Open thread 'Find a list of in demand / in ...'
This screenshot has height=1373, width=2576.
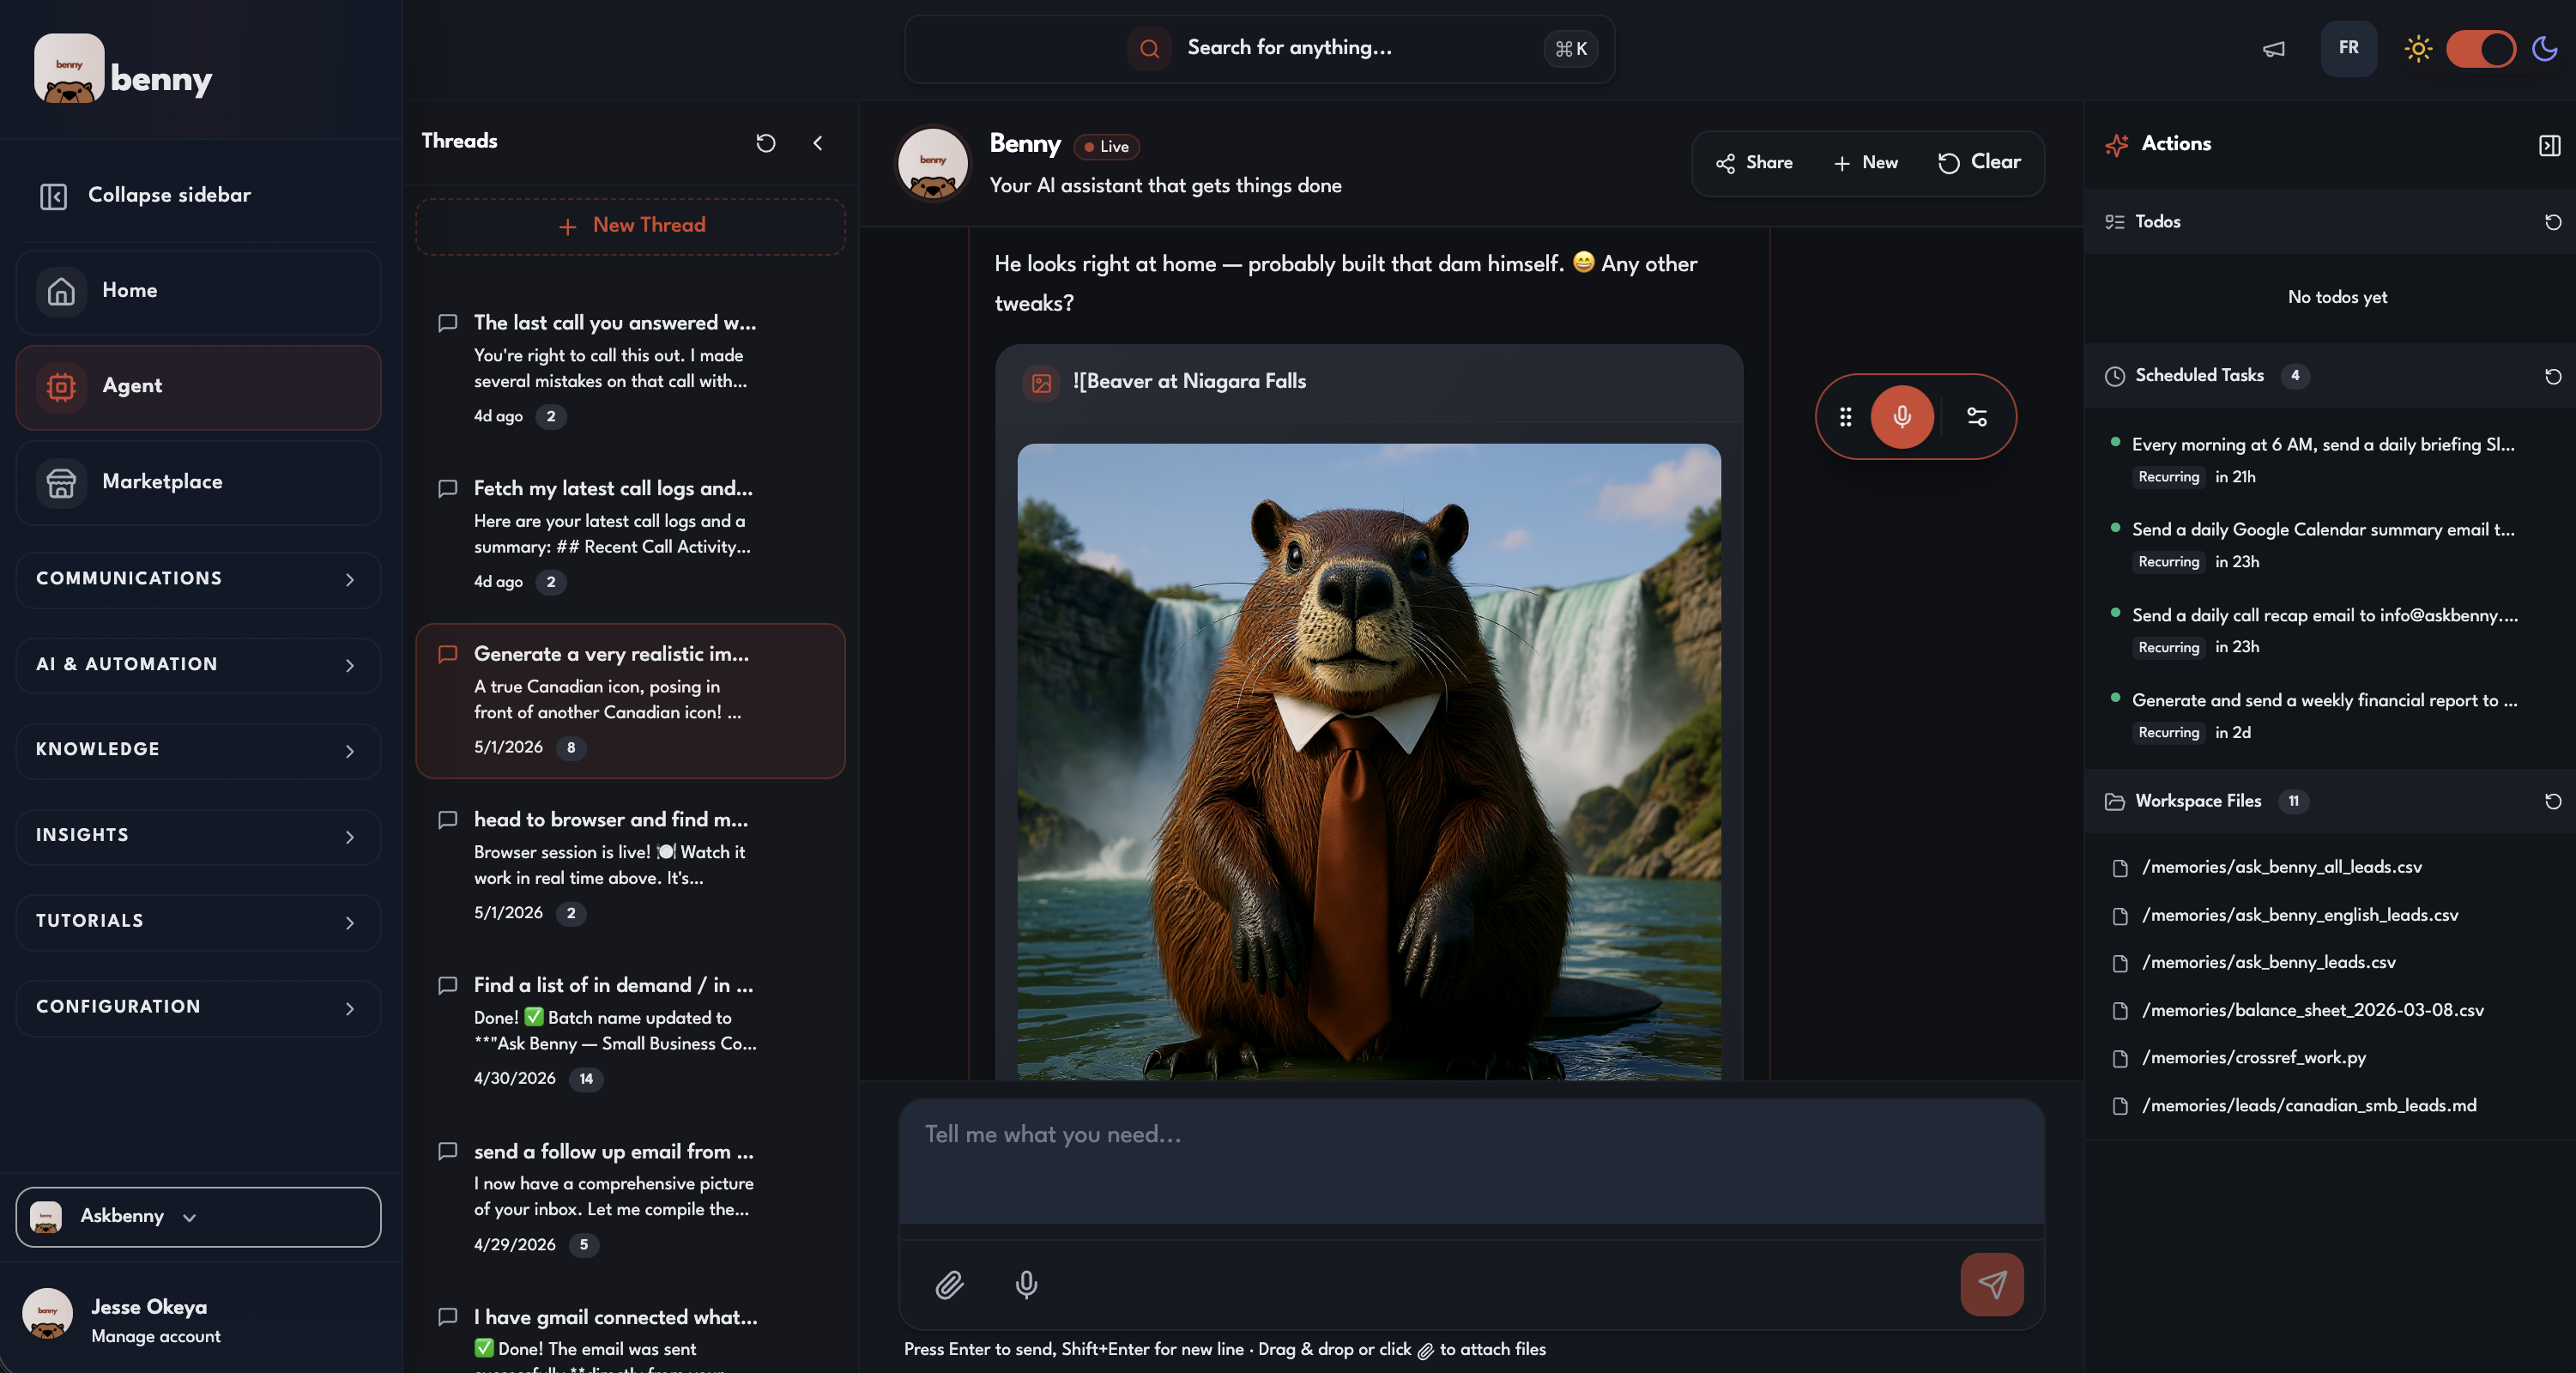pyautogui.click(x=630, y=1032)
